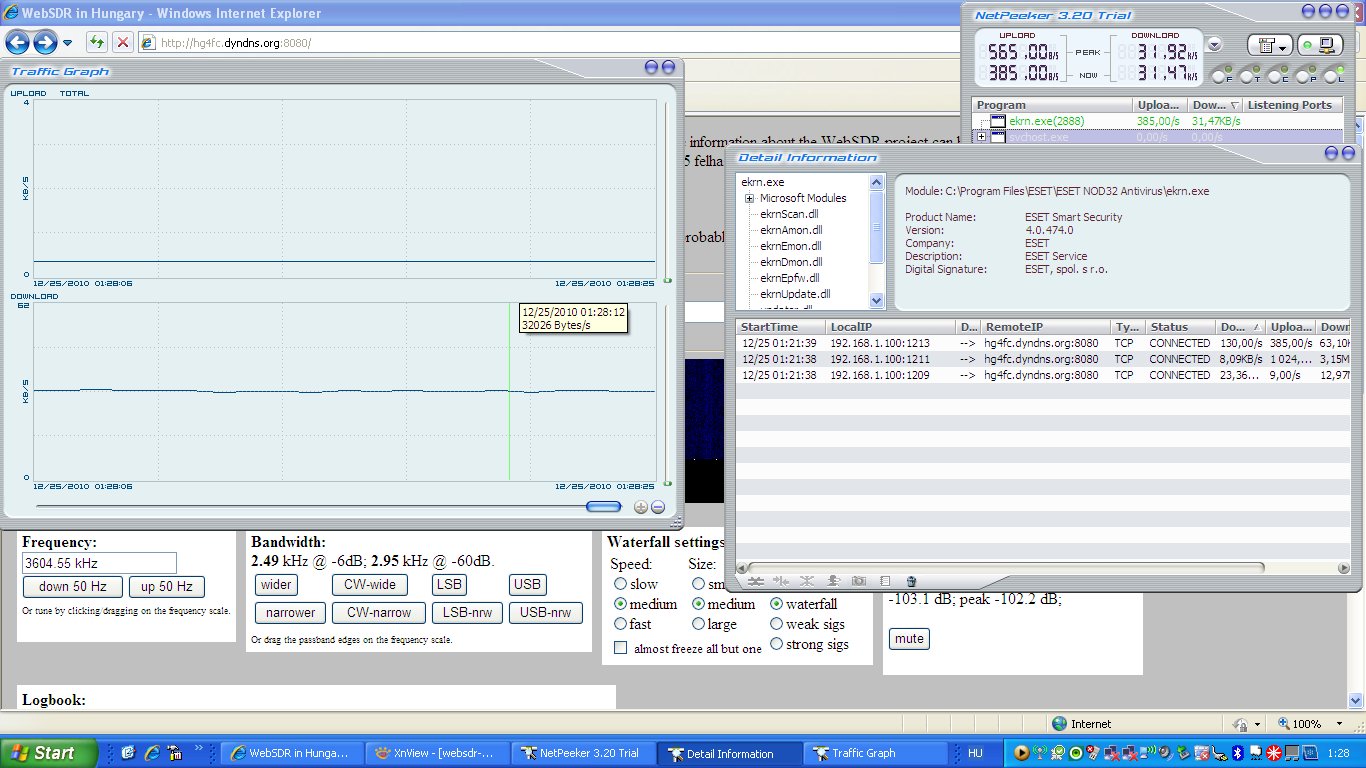Select ekrnEmon.dll in the module tree
Screen dimensions: 1366x768
pos(791,246)
